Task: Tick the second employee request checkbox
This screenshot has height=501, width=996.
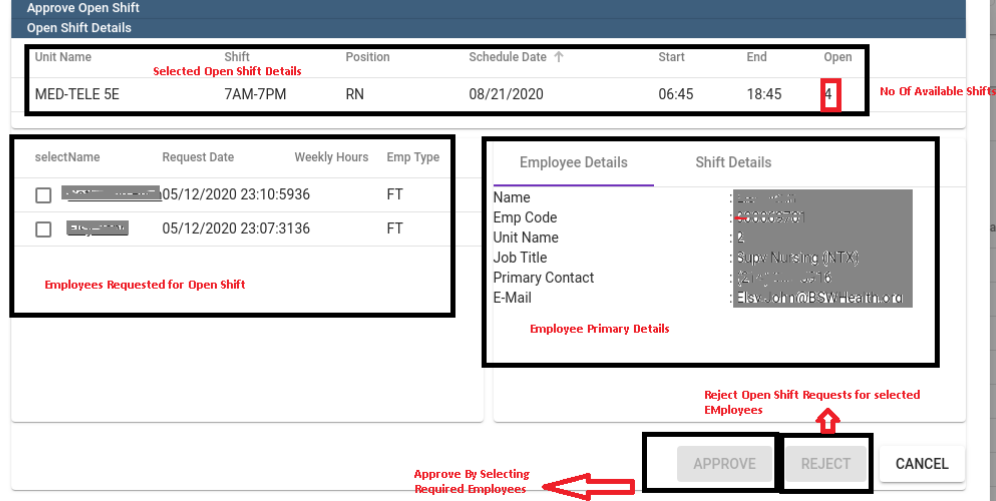Action: [x=43, y=229]
